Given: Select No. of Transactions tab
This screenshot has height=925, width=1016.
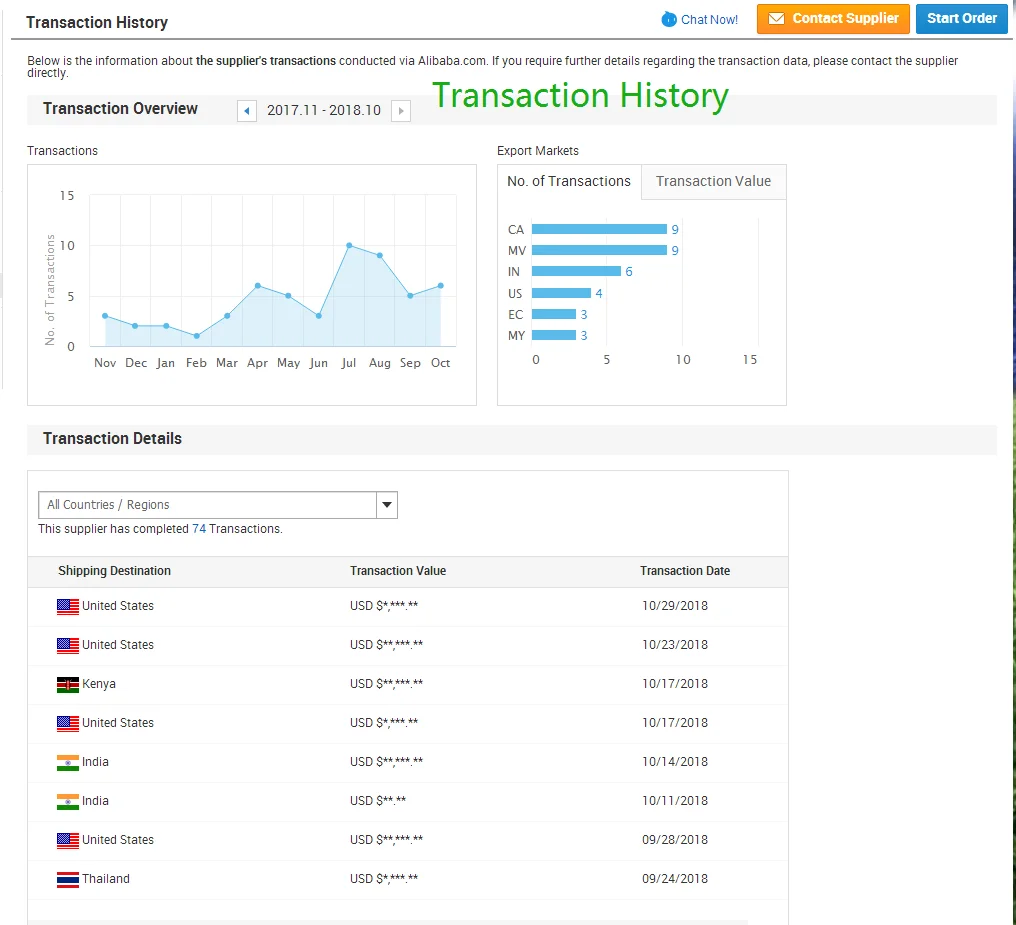Looking at the screenshot, I should point(569,182).
